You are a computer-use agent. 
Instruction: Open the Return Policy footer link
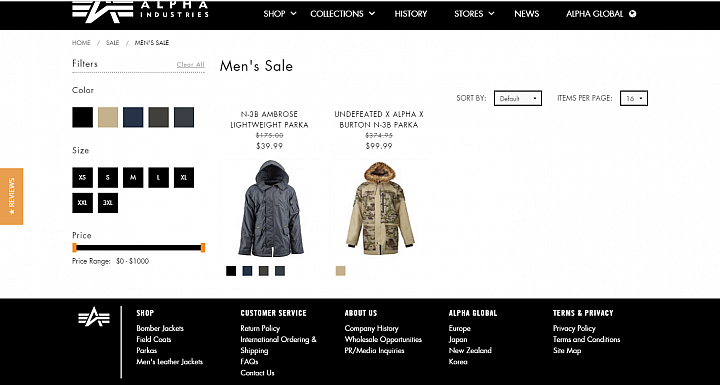coord(260,328)
